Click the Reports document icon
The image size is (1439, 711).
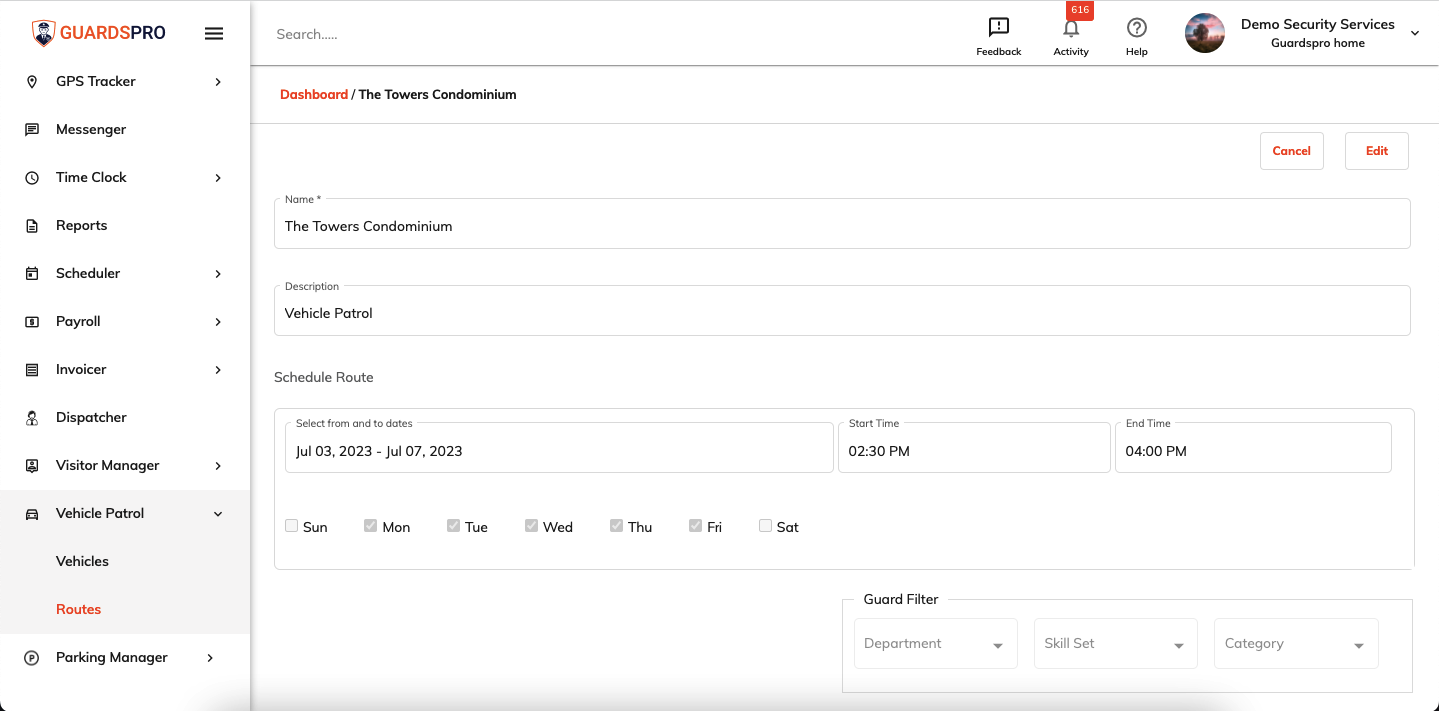pos(32,225)
